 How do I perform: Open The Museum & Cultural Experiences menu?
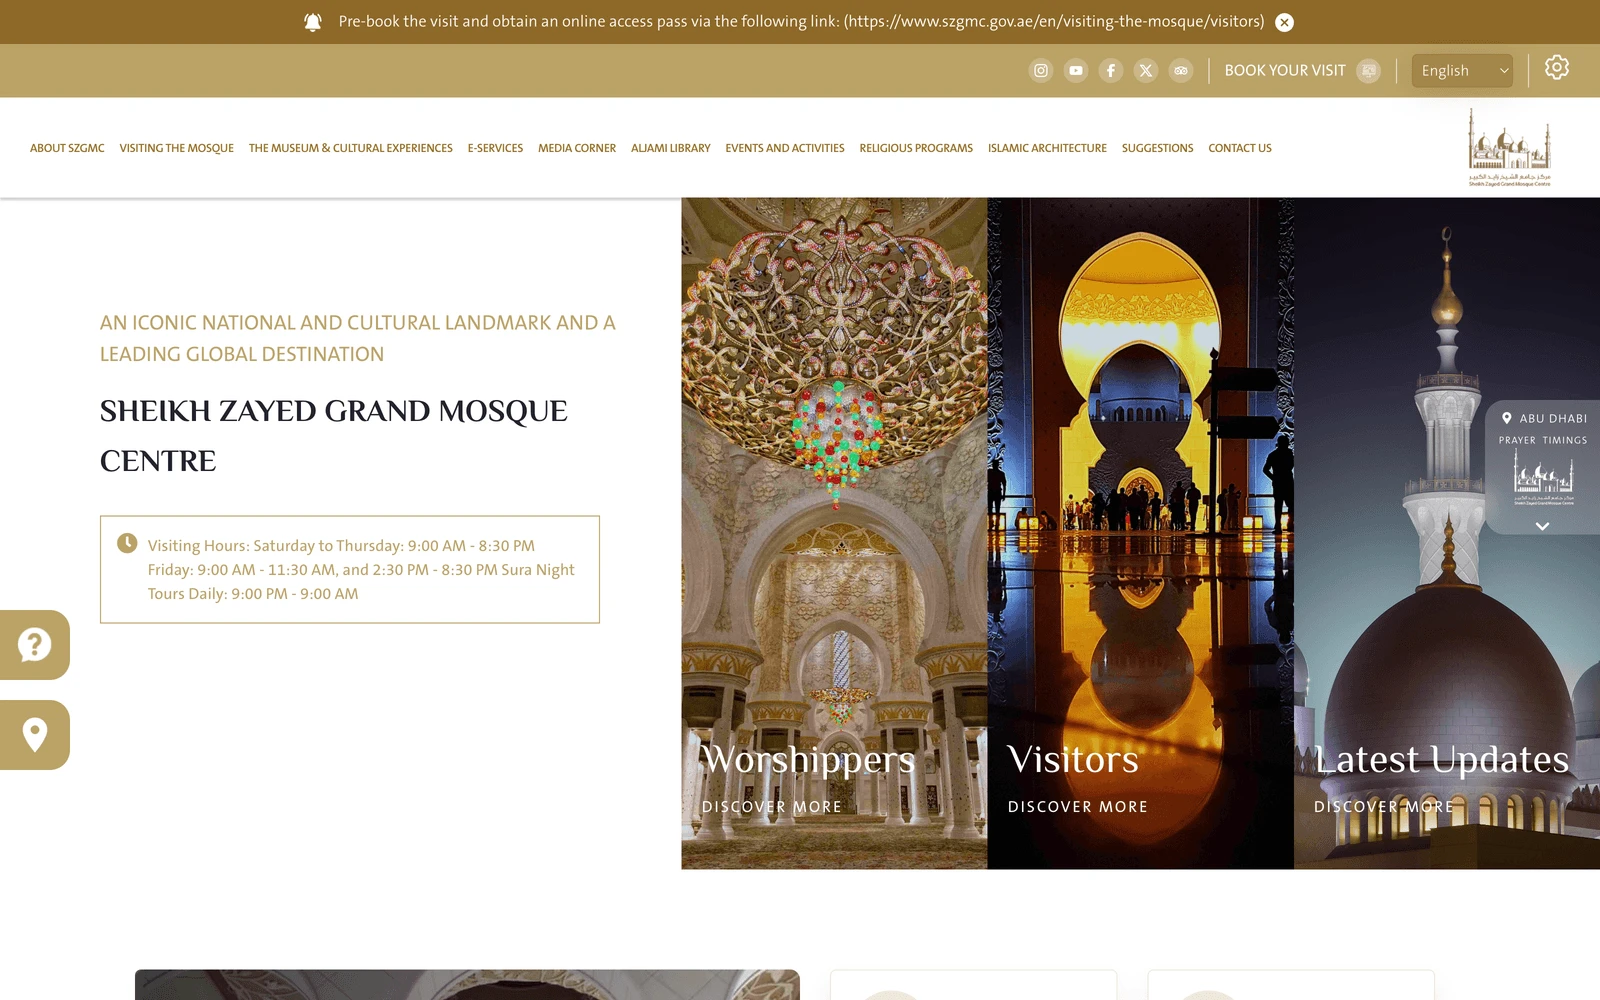click(x=351, y=148)
